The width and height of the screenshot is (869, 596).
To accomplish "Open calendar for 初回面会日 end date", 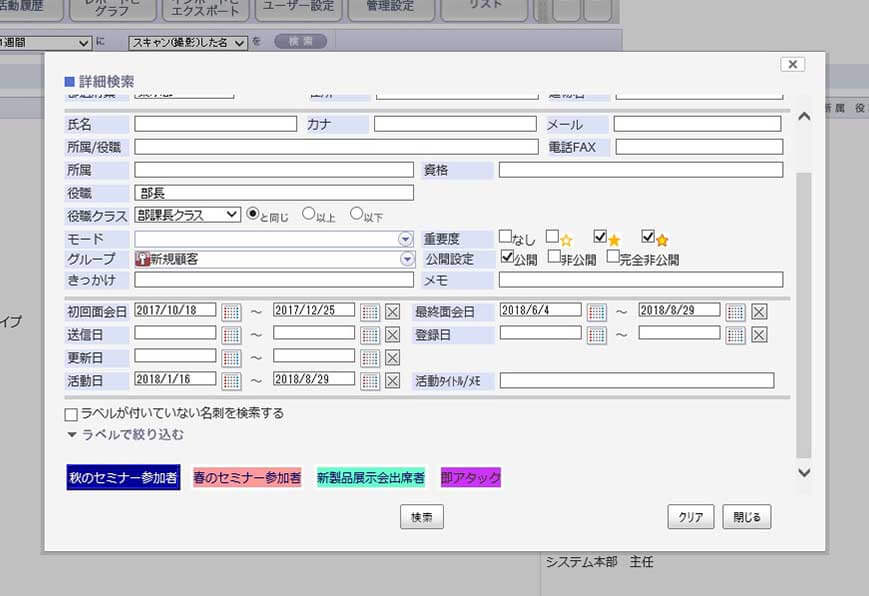I will click(x=370, y=312).
